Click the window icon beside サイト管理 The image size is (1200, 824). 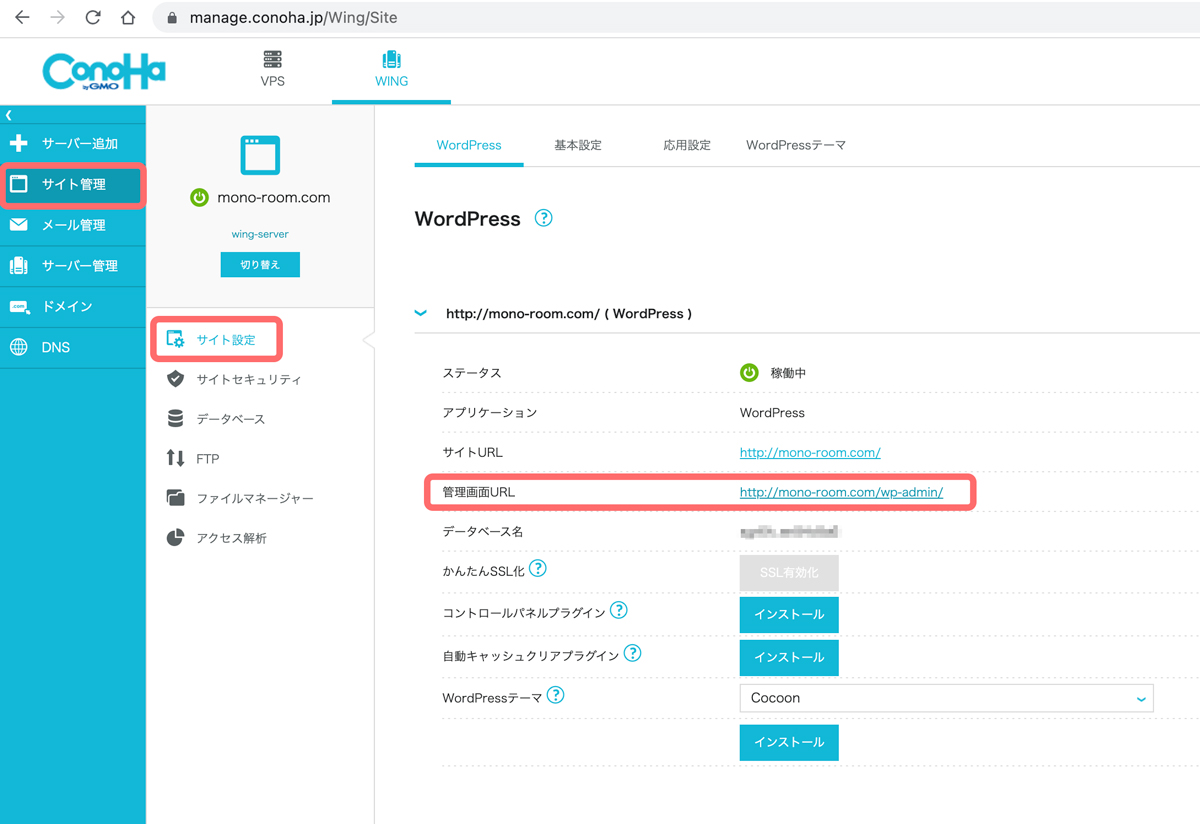pyautogui.click(x=19, y=184)
